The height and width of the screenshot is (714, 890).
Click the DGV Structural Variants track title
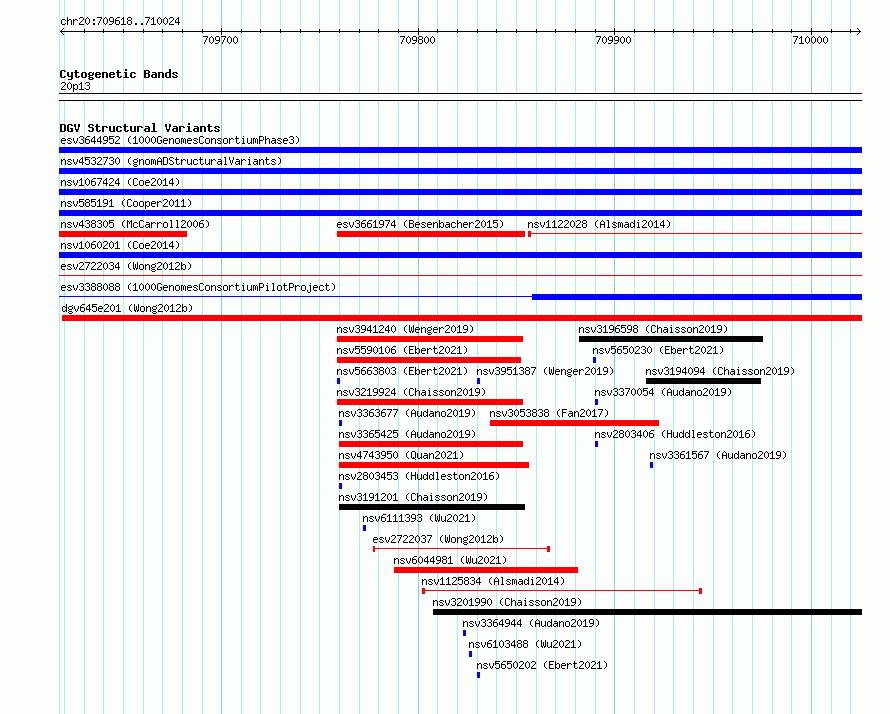coord(140,128)
